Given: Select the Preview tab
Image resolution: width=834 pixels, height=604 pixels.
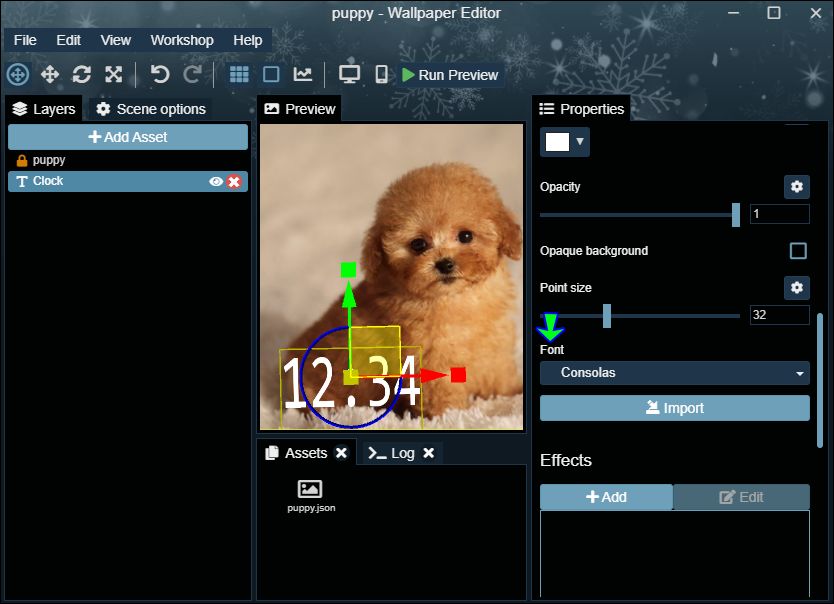Looking at the screenshot, I should [x=300, y=109].
